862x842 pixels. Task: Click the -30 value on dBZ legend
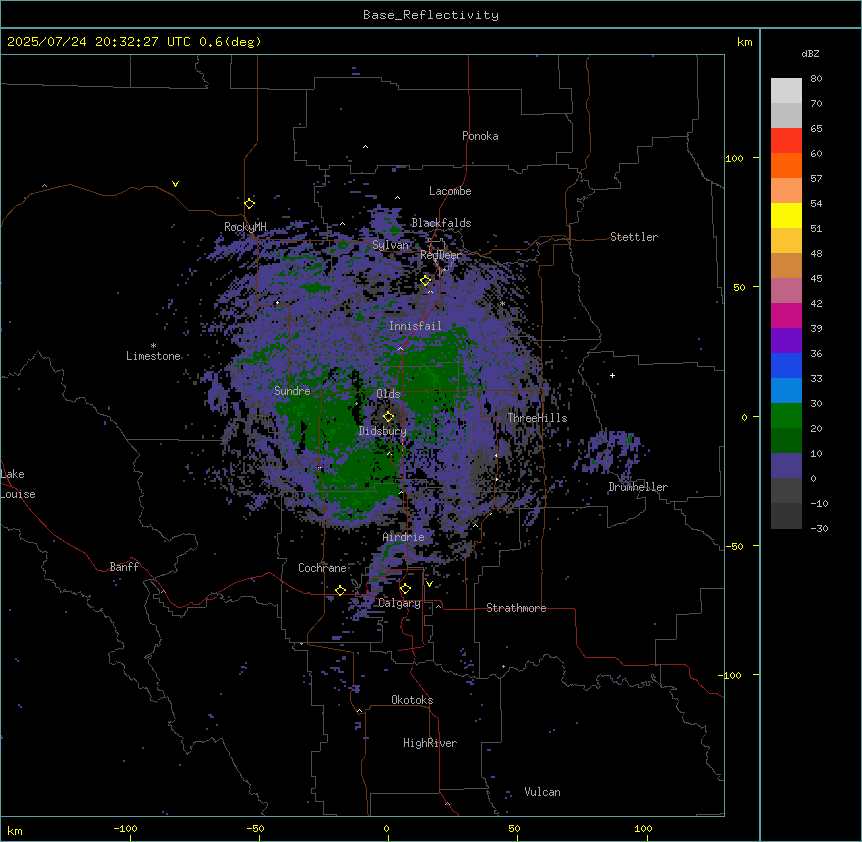click(x=819, y=529)
